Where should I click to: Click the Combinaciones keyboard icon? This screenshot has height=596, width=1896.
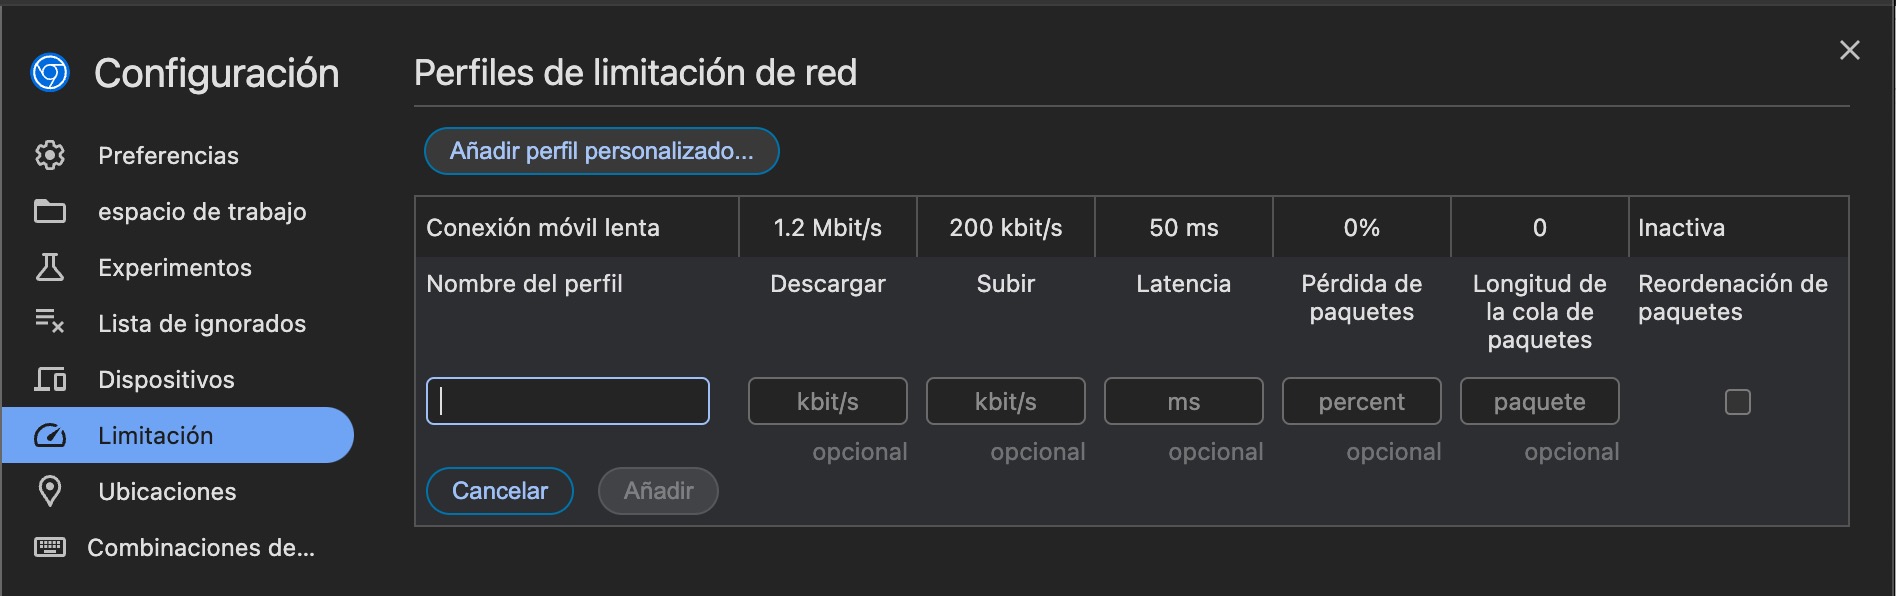tap(50, 547)
